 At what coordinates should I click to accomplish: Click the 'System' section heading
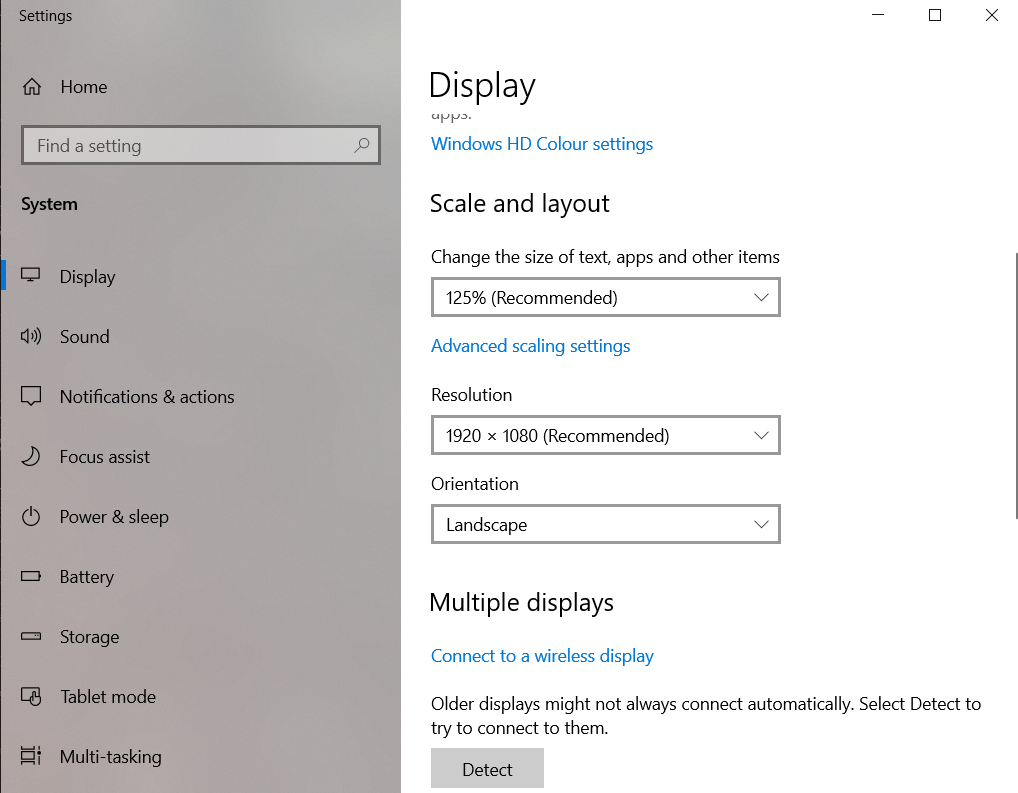pos(49,204)
